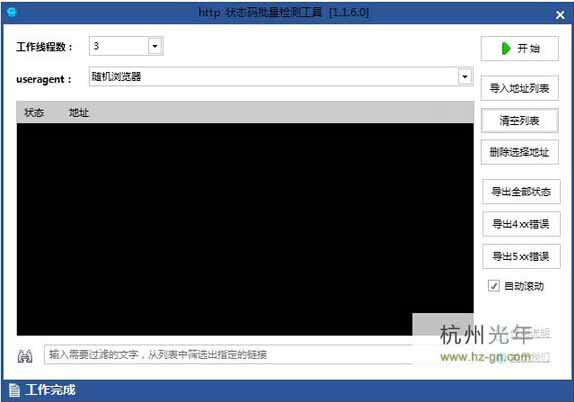Viewport: 574px width, 402px height.
Task: Close the HTTP status tool window
Action: point(560,15)
